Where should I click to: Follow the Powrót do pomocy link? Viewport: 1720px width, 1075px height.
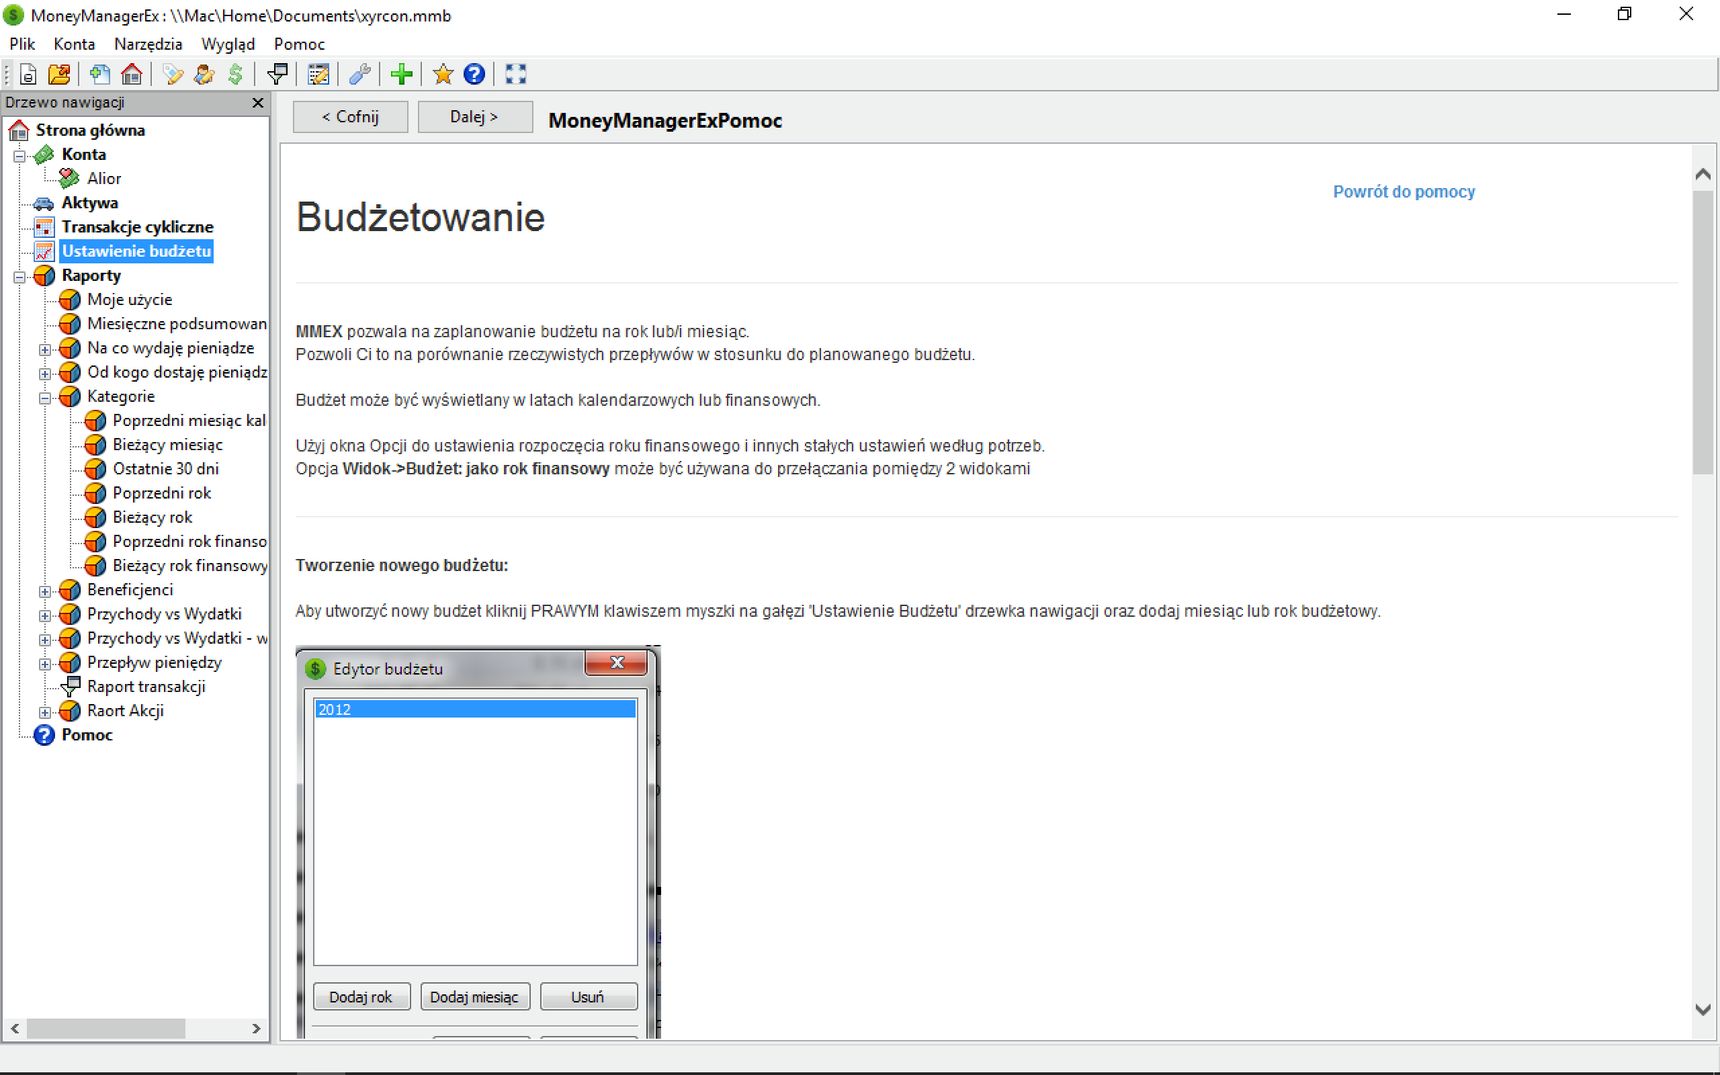click(1403, 192)
